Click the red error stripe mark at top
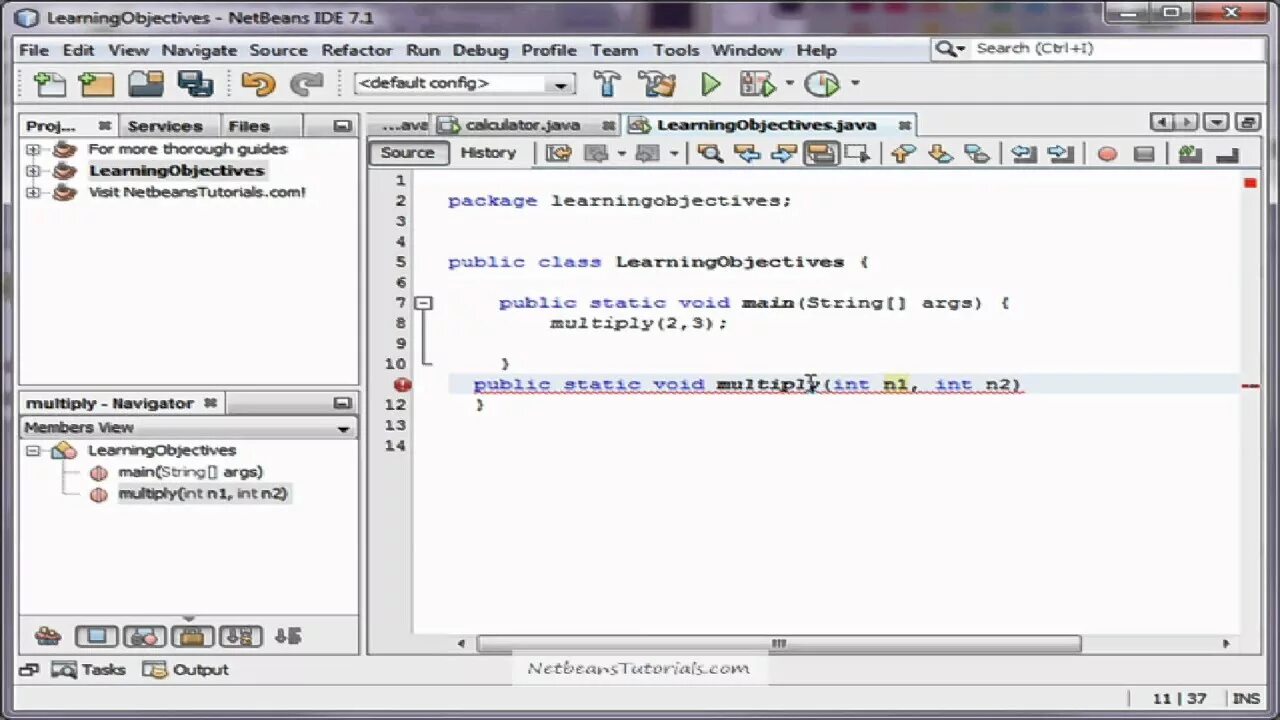Image resolution: width=1280 pixels, height=720 pixels. (1250, 183)
